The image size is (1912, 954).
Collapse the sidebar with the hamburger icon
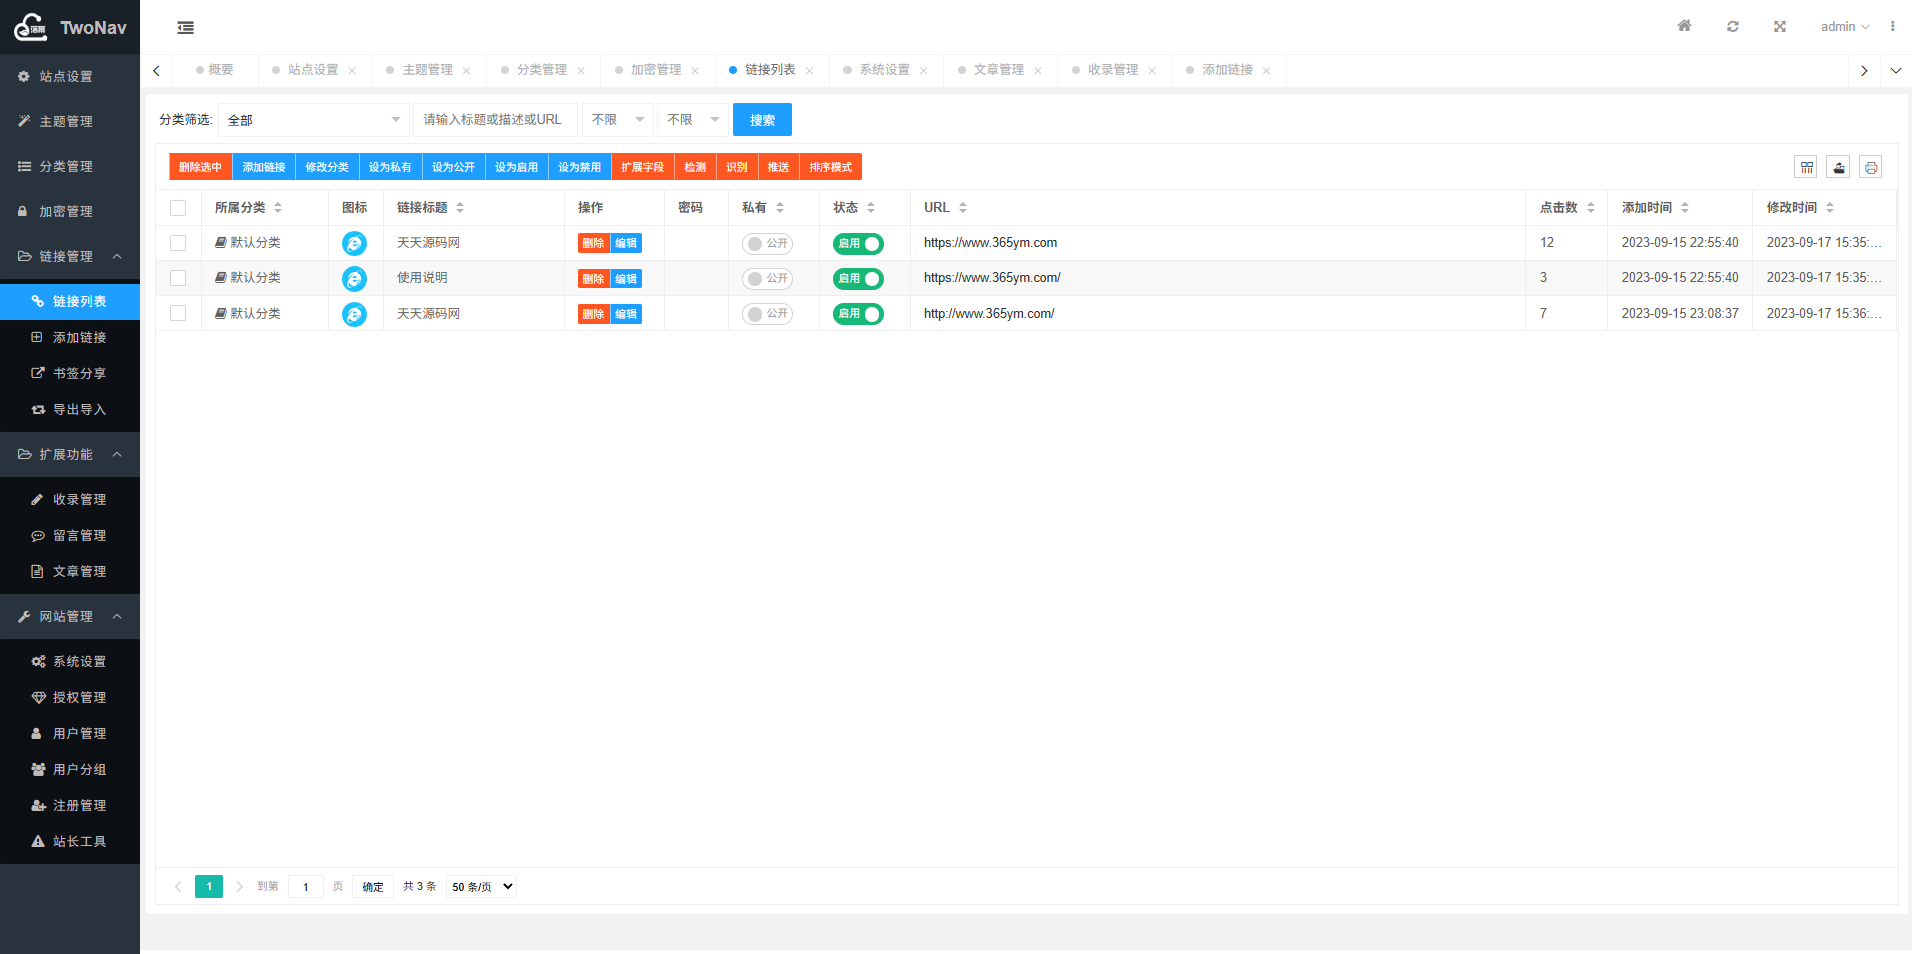pyautogui.click(x=186, y=28)
